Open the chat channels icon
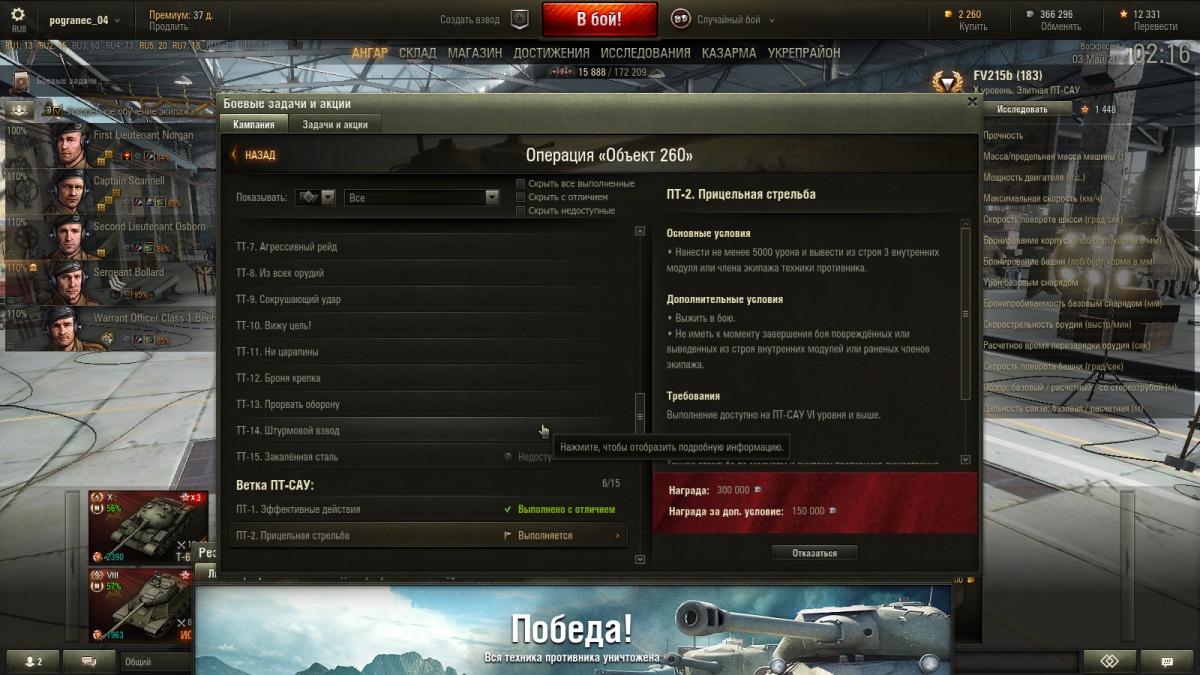The image size is (1200, 675). (x=89, y=661)
